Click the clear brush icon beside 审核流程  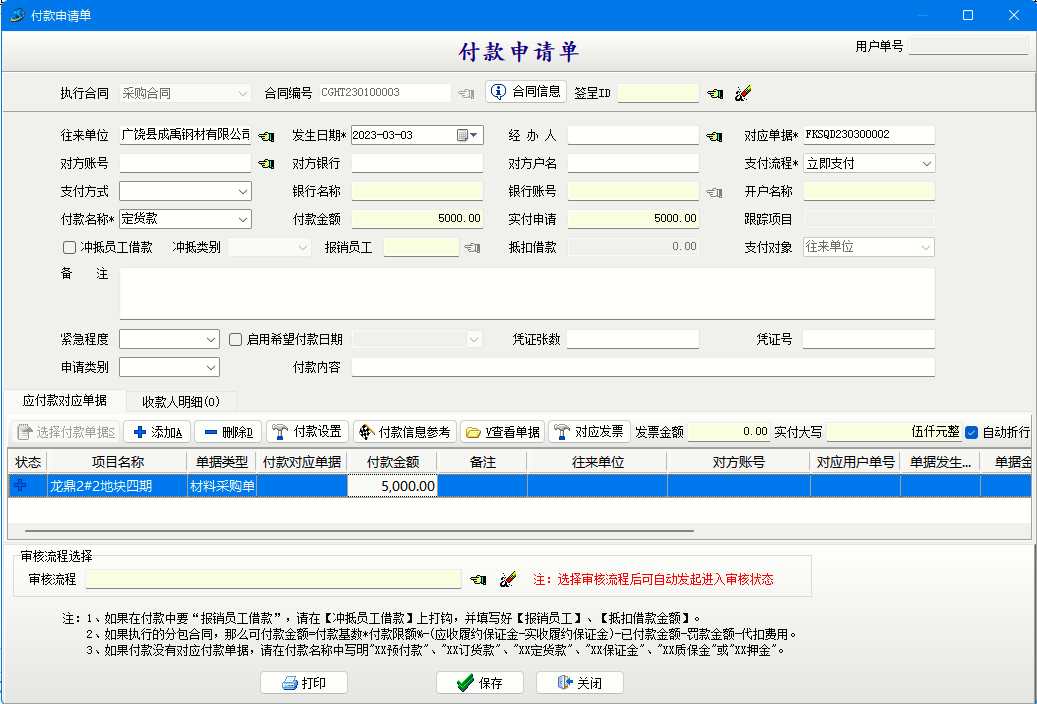pyautogui.click(x=507, y=579)
